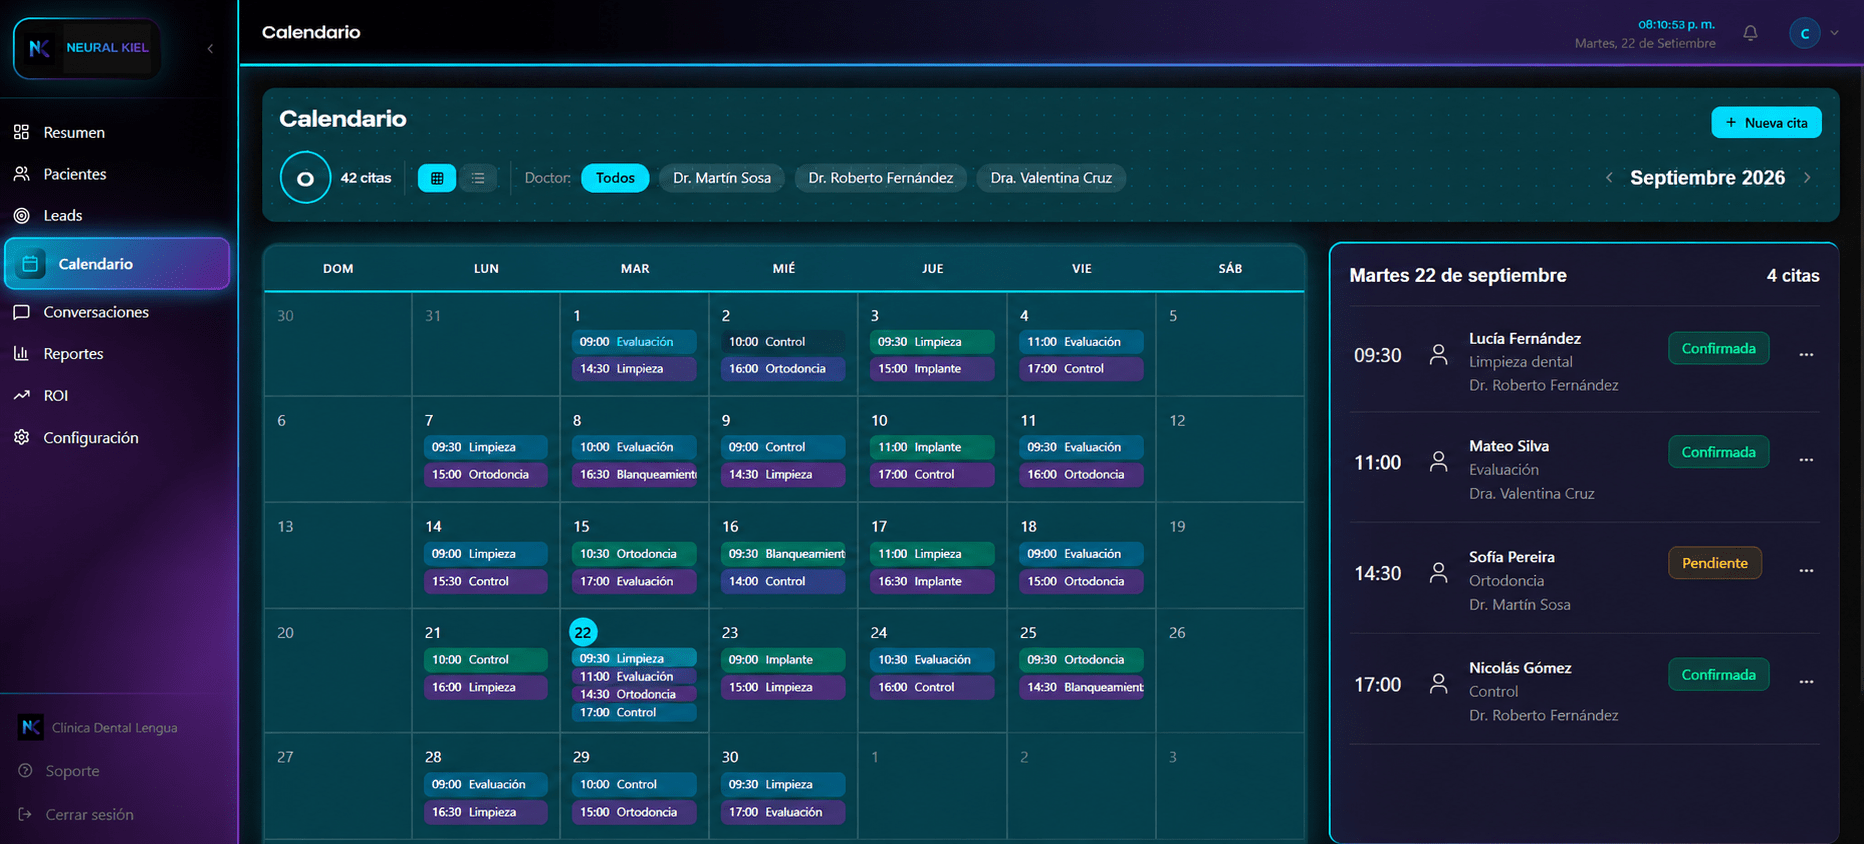This screenshot has height=844, width=1864.
Task: Open 11:00 Implante event on day 10
Action: 932,447
